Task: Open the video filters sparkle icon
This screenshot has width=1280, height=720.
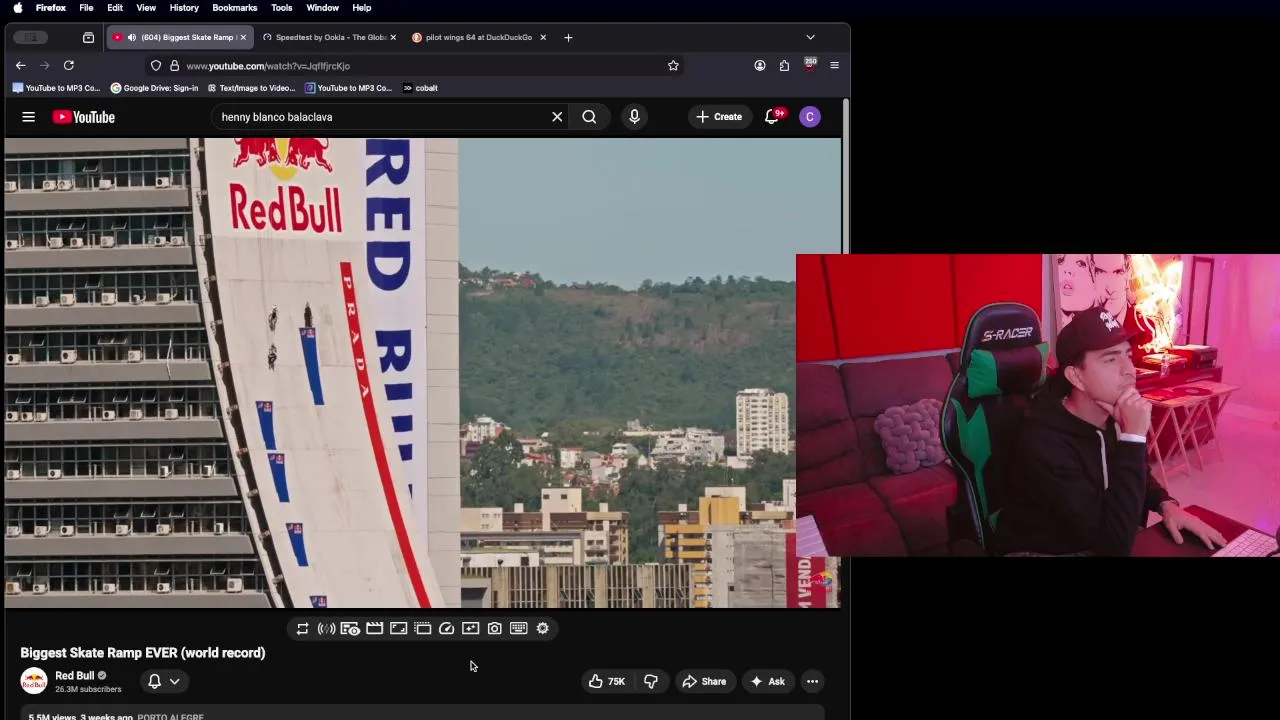Action: pyautogui.click(x=470, y=628)
